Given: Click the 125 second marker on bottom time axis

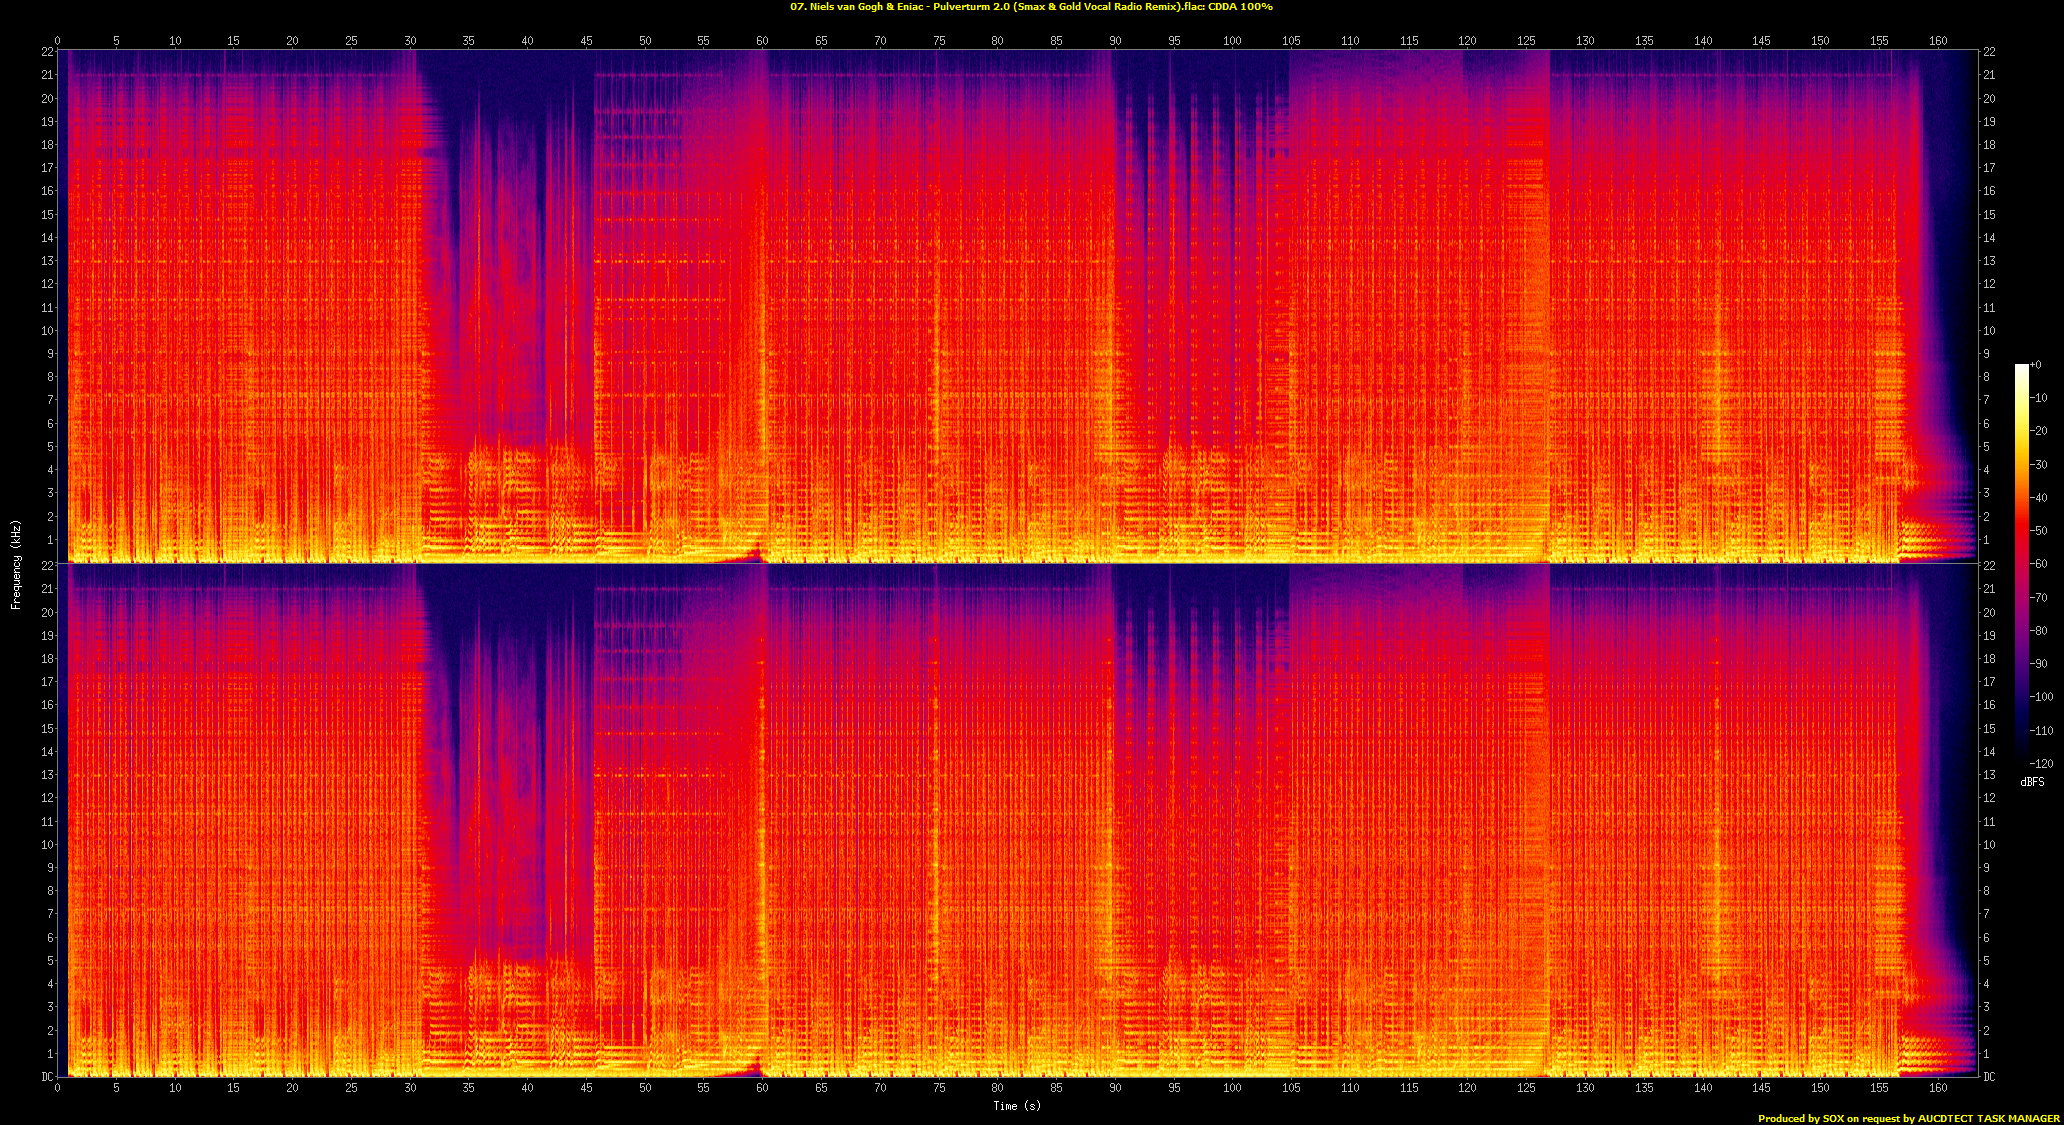Looking at the screenshot, I should tap(1526, 1087).
